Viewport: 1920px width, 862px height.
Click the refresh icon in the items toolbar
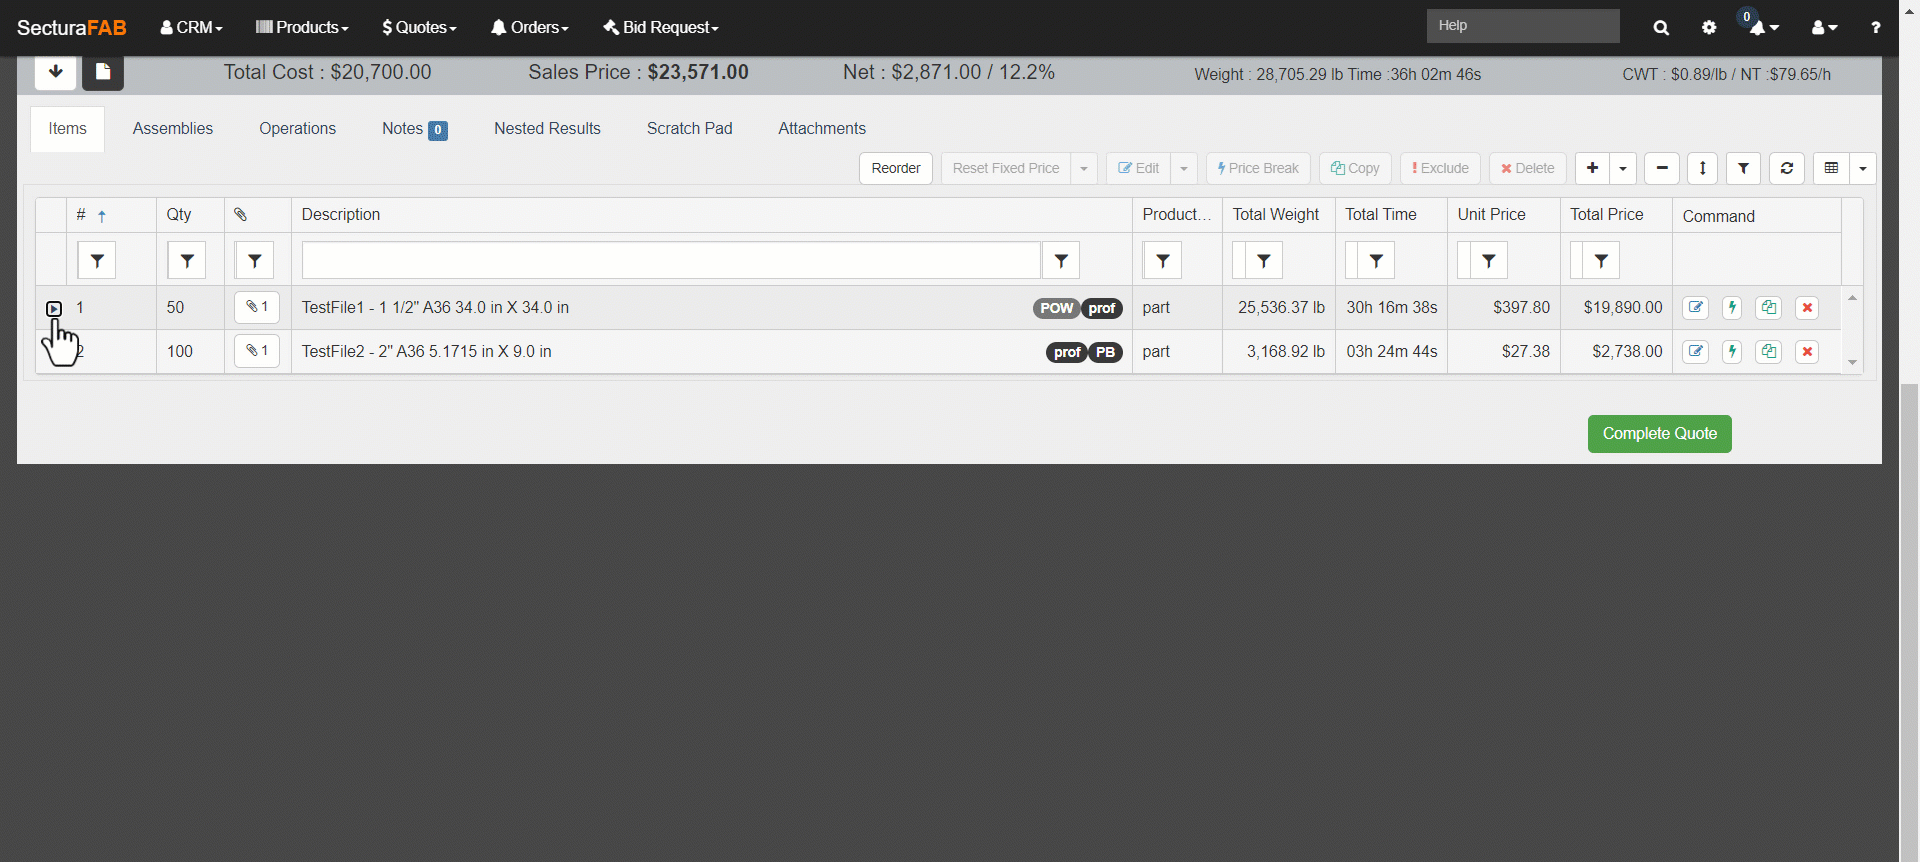click(x=1786, y=168)
